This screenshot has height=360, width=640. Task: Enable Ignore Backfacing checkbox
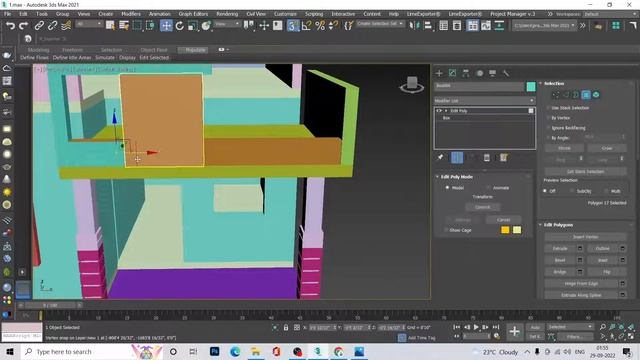point(548,128)
